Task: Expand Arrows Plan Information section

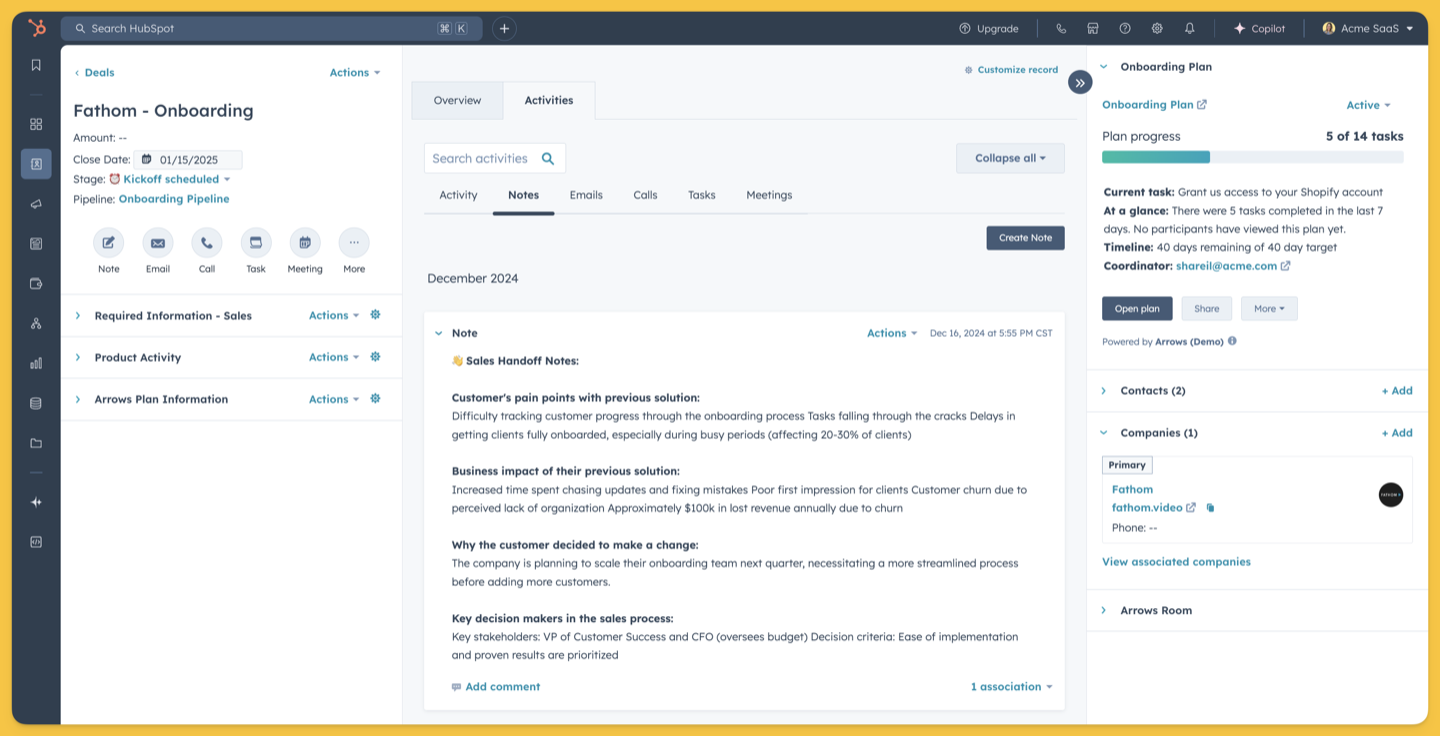Action: 78,399
